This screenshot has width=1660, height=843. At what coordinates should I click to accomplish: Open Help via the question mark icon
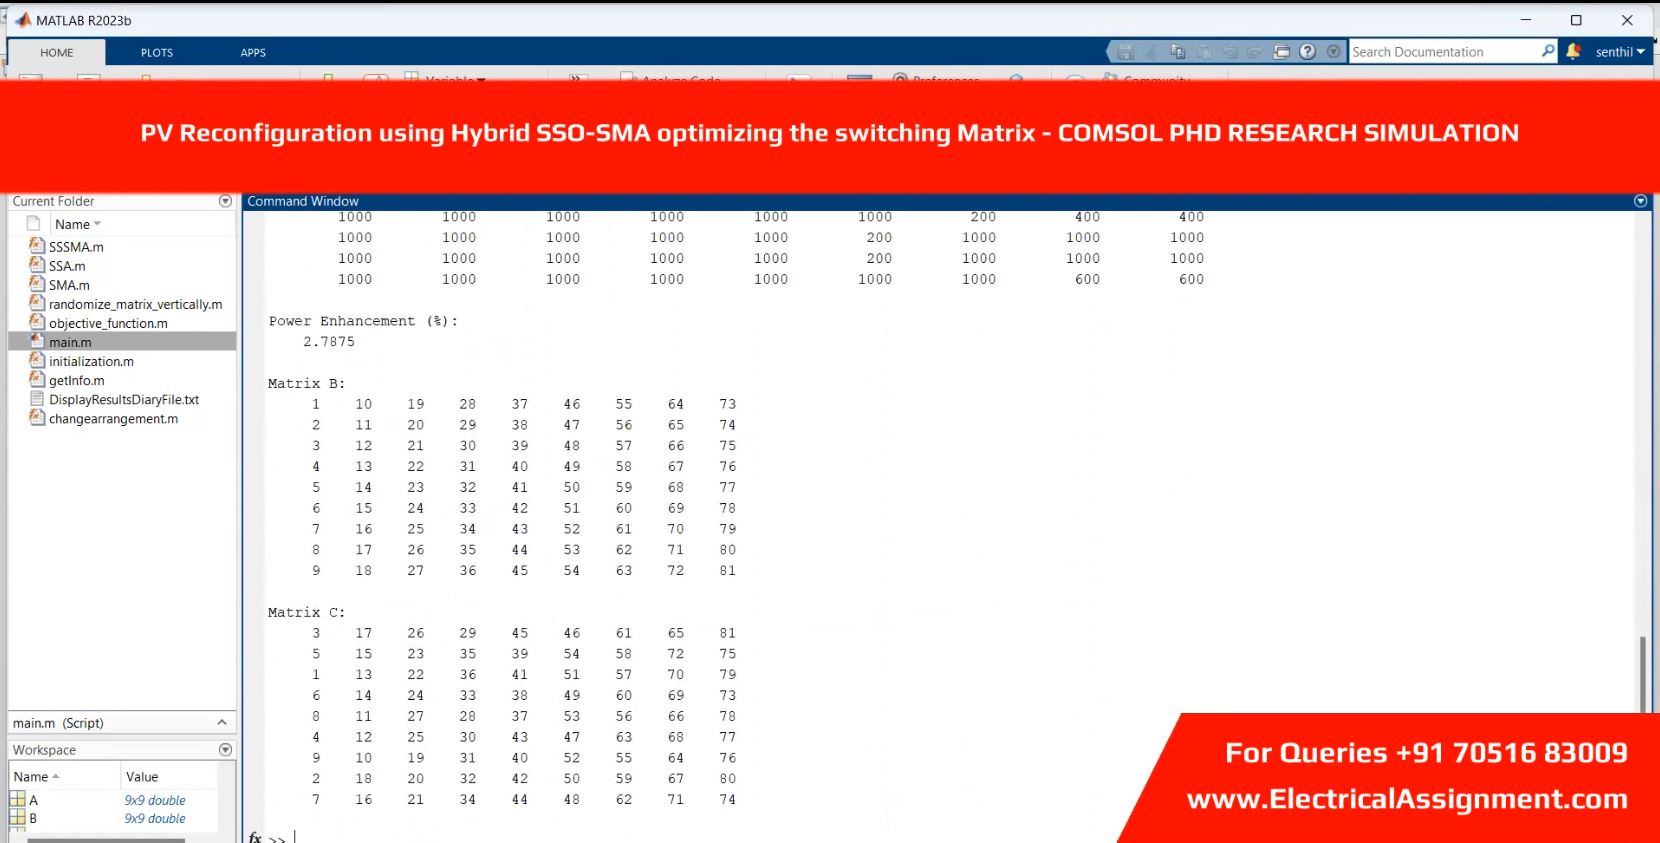(x=1307, y=52)
